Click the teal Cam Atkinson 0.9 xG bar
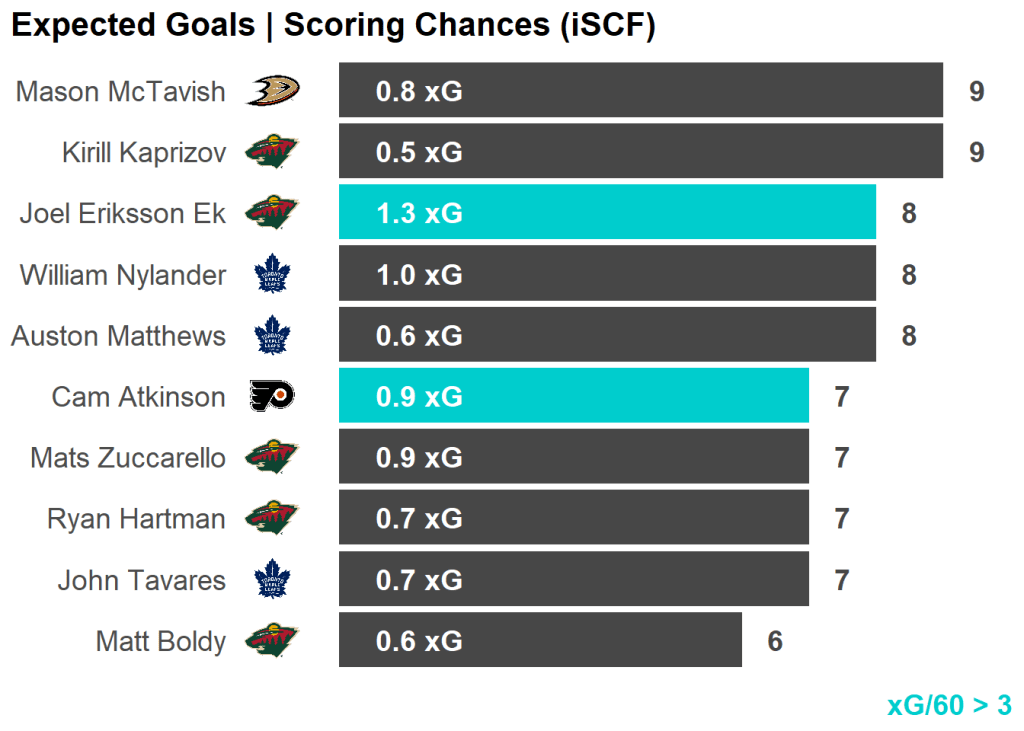This screenshot has height=731, width=1024. [573, 395]
